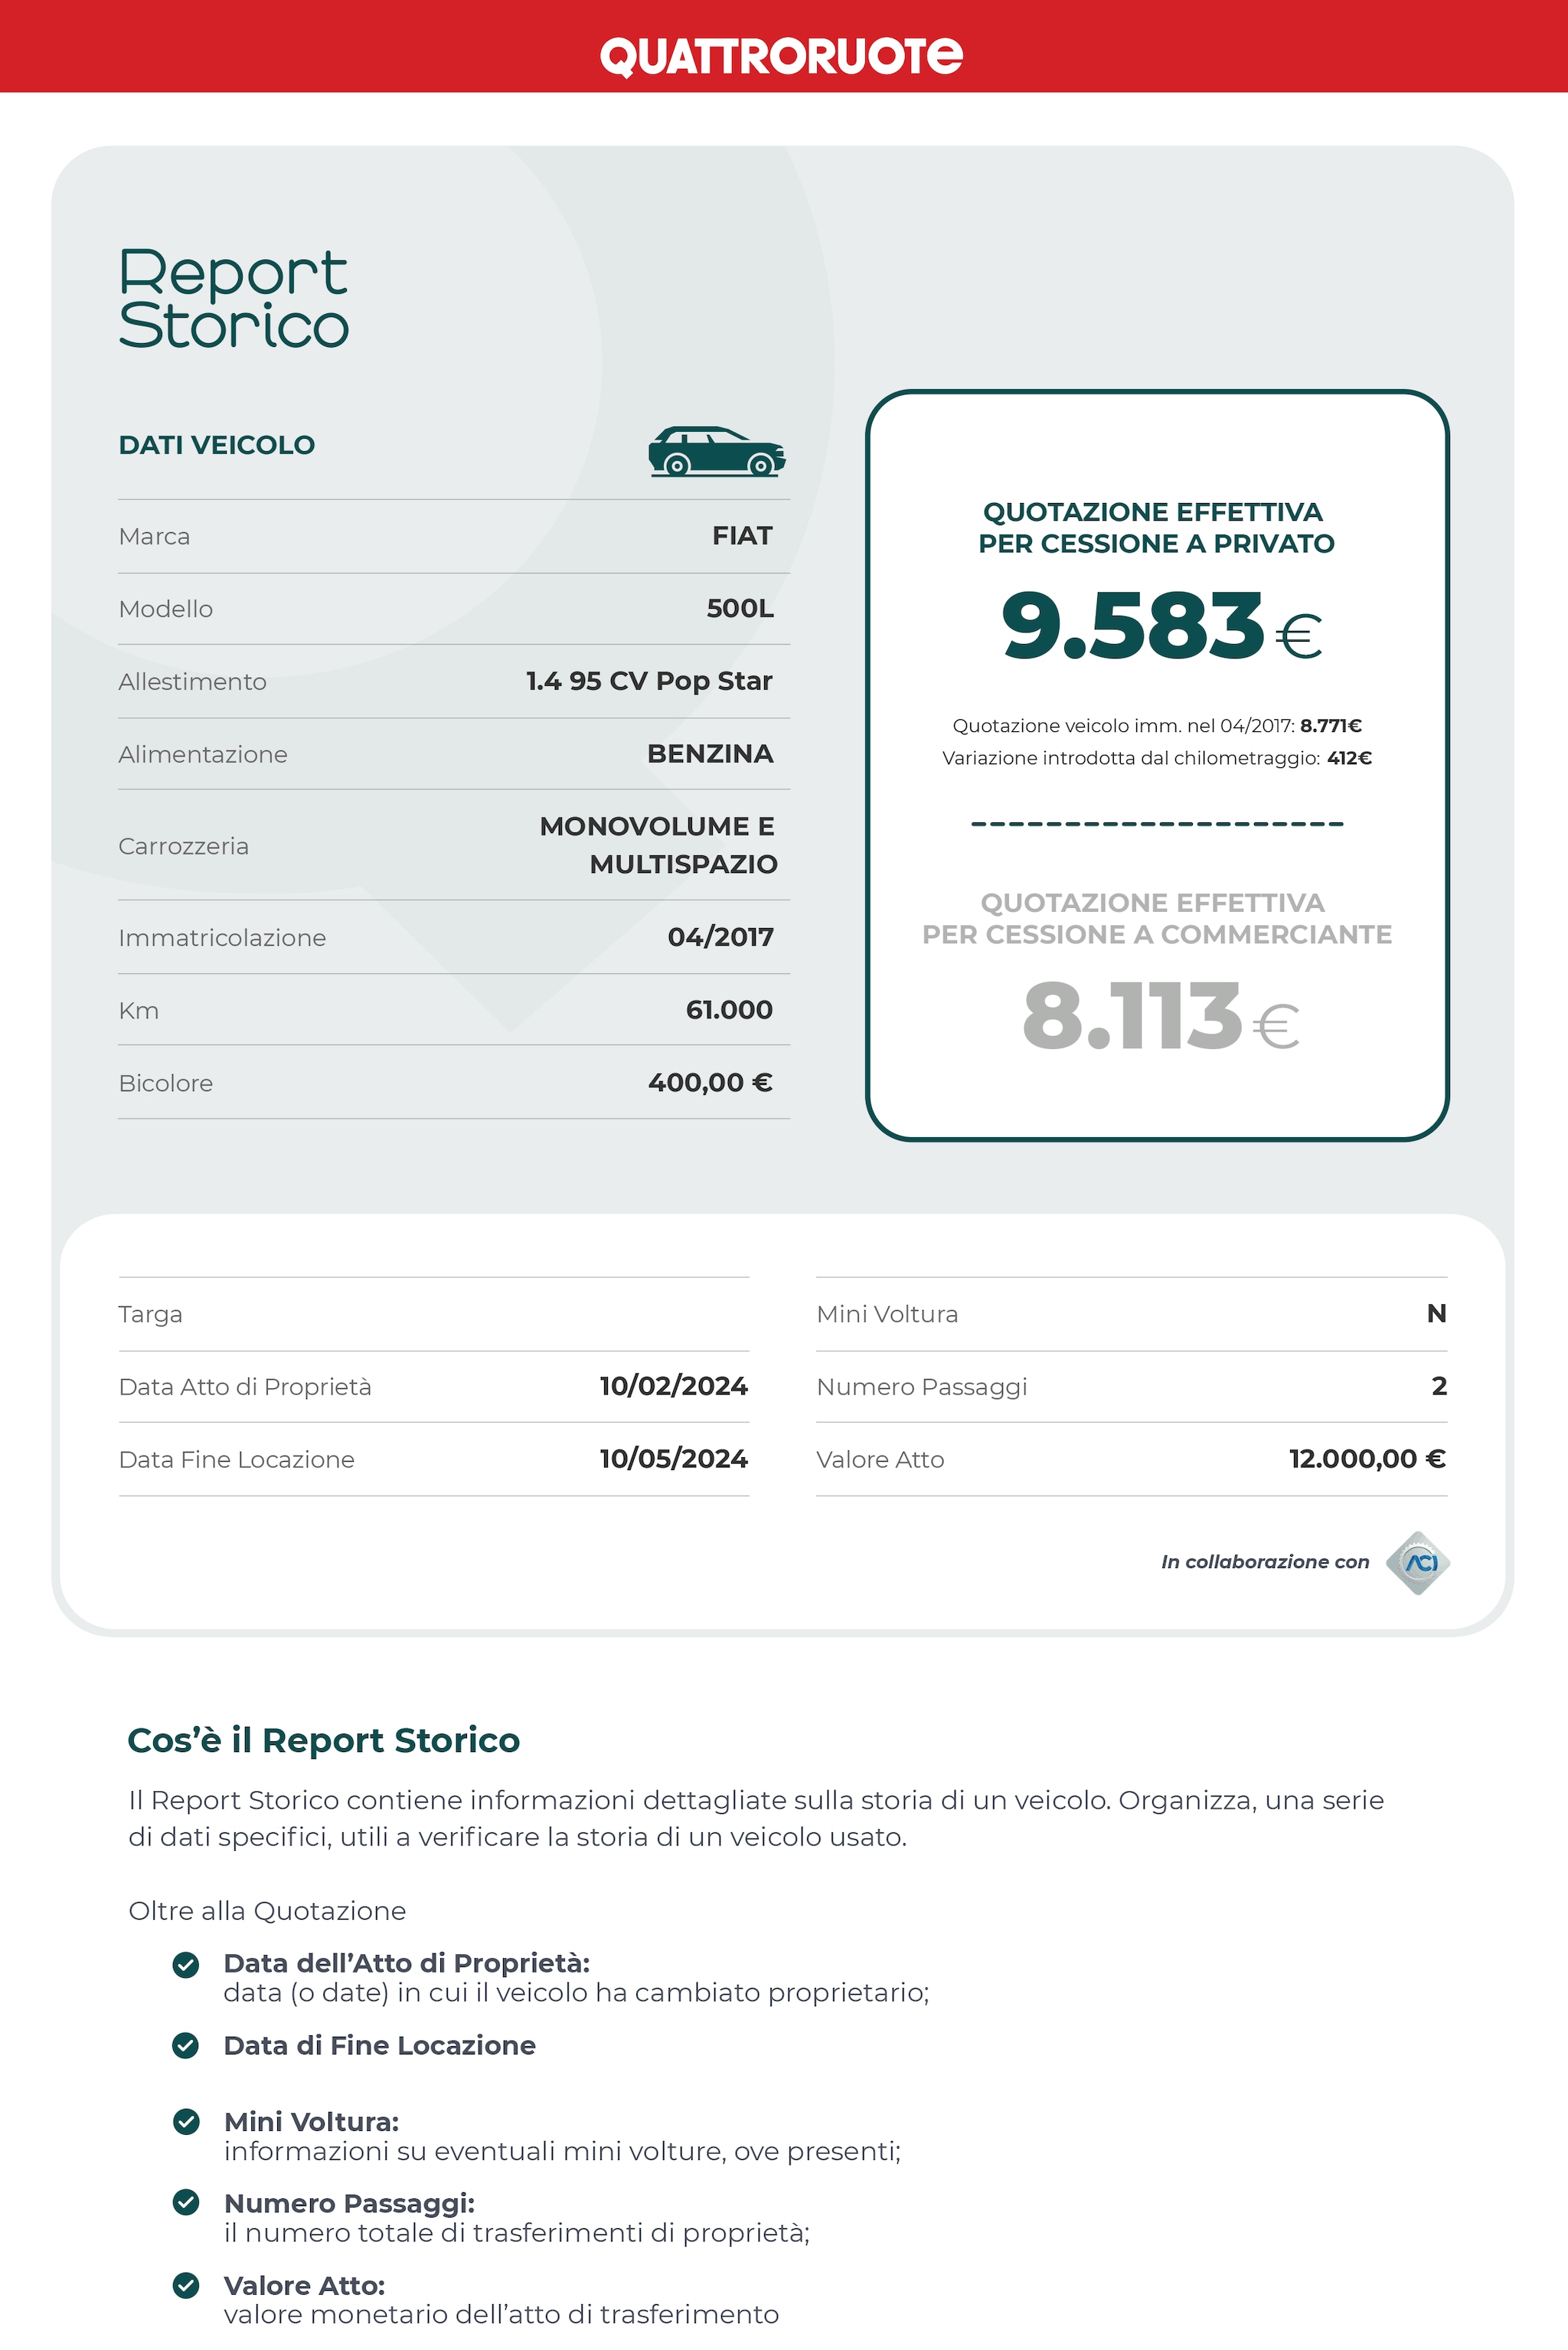
Task: Click the Carrozzeria label
Action: click(183, 846)
